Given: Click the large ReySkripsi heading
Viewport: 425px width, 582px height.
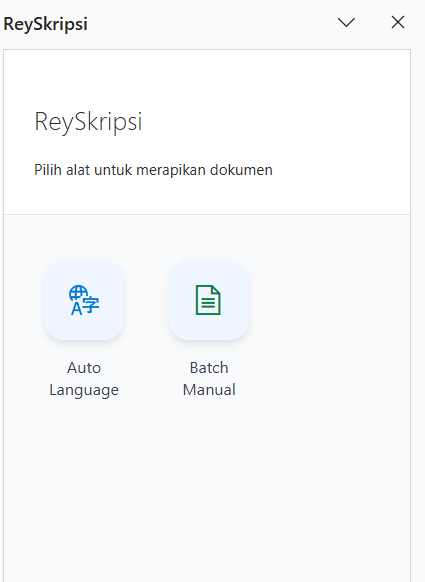Looking at the screenshot, I should tap(88, 122).
